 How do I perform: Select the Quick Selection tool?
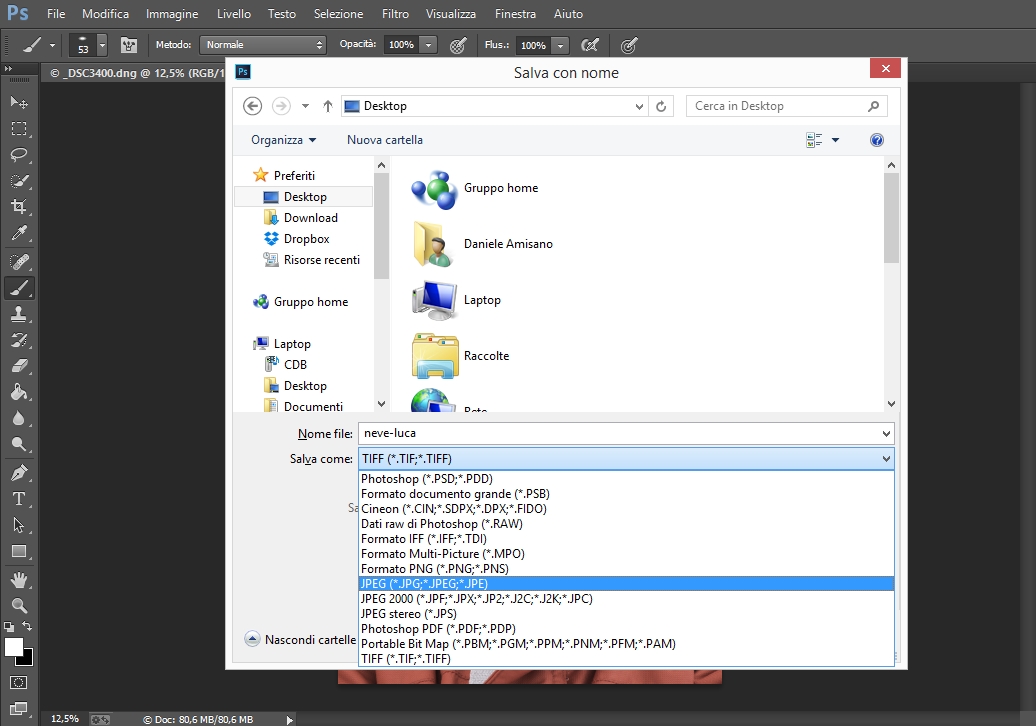click(x=18, y=180)
